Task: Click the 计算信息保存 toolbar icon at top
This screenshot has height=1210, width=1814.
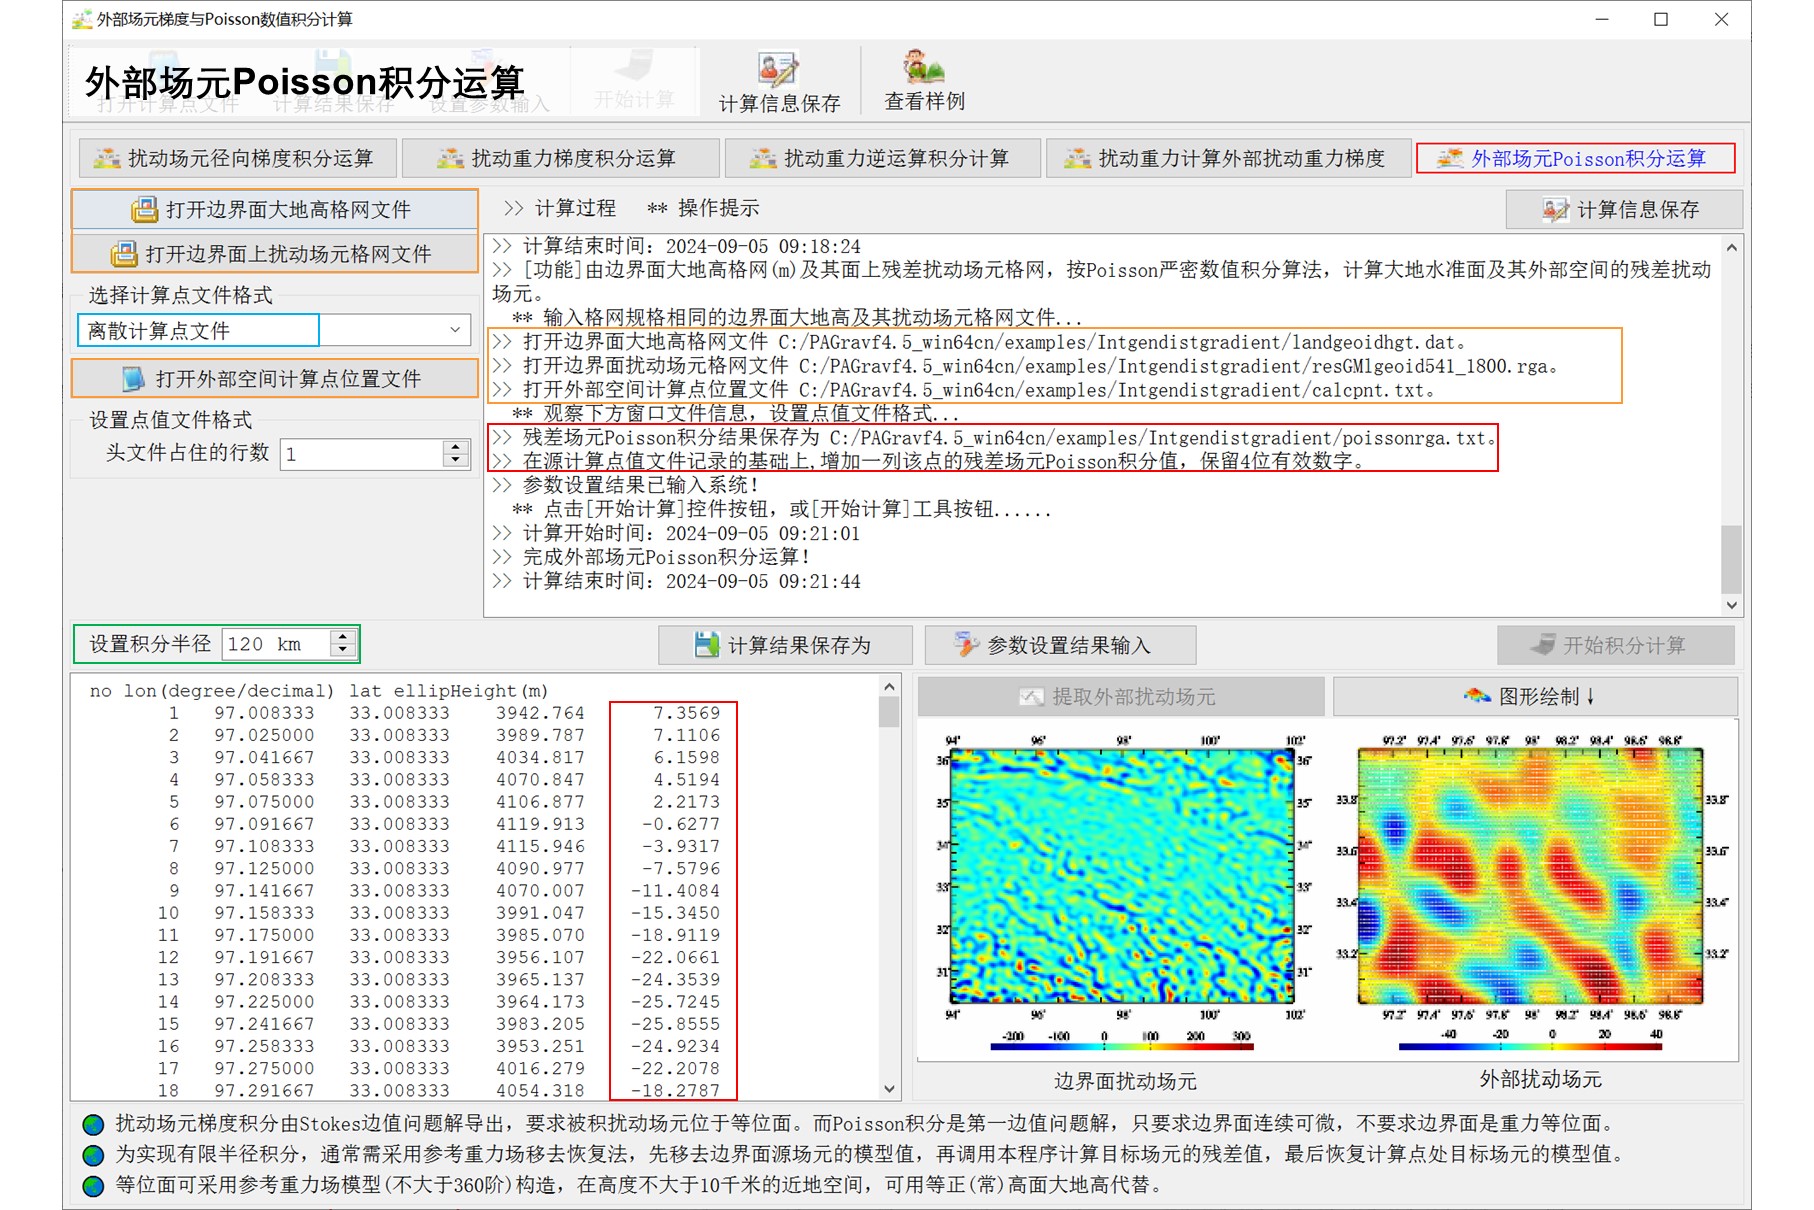Action: click(x=779, y=82)
